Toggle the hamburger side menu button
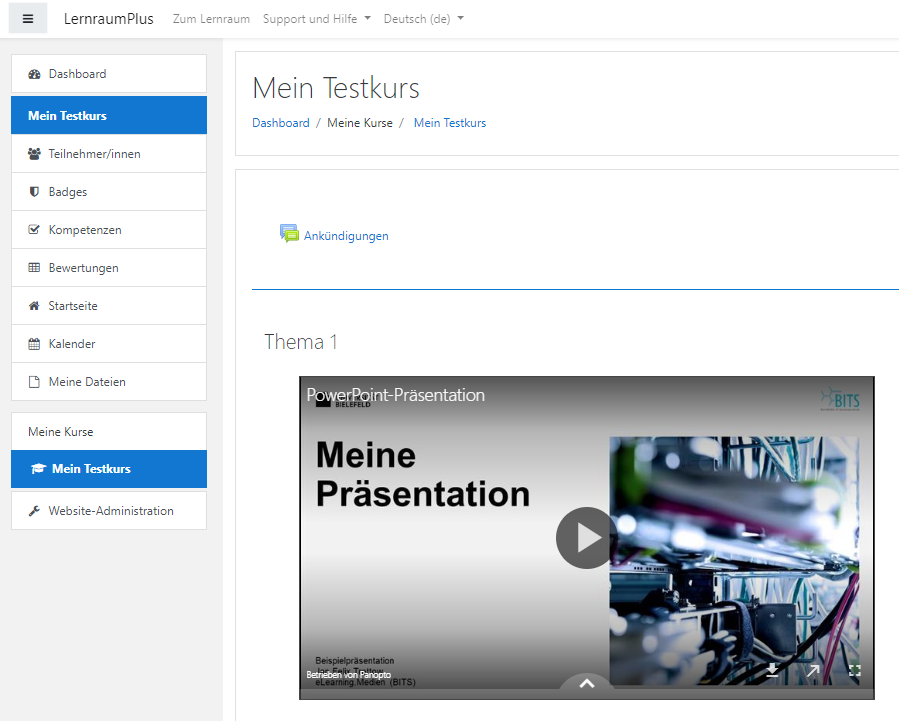The width and height of the screenshot is (899, 721). [x=28, y=19]
